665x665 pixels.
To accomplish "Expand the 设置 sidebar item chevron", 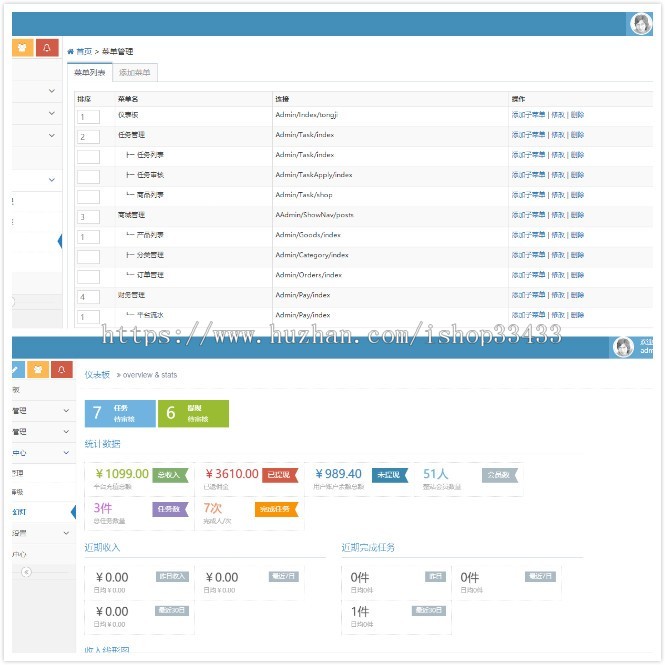I will tap(66, 533).
